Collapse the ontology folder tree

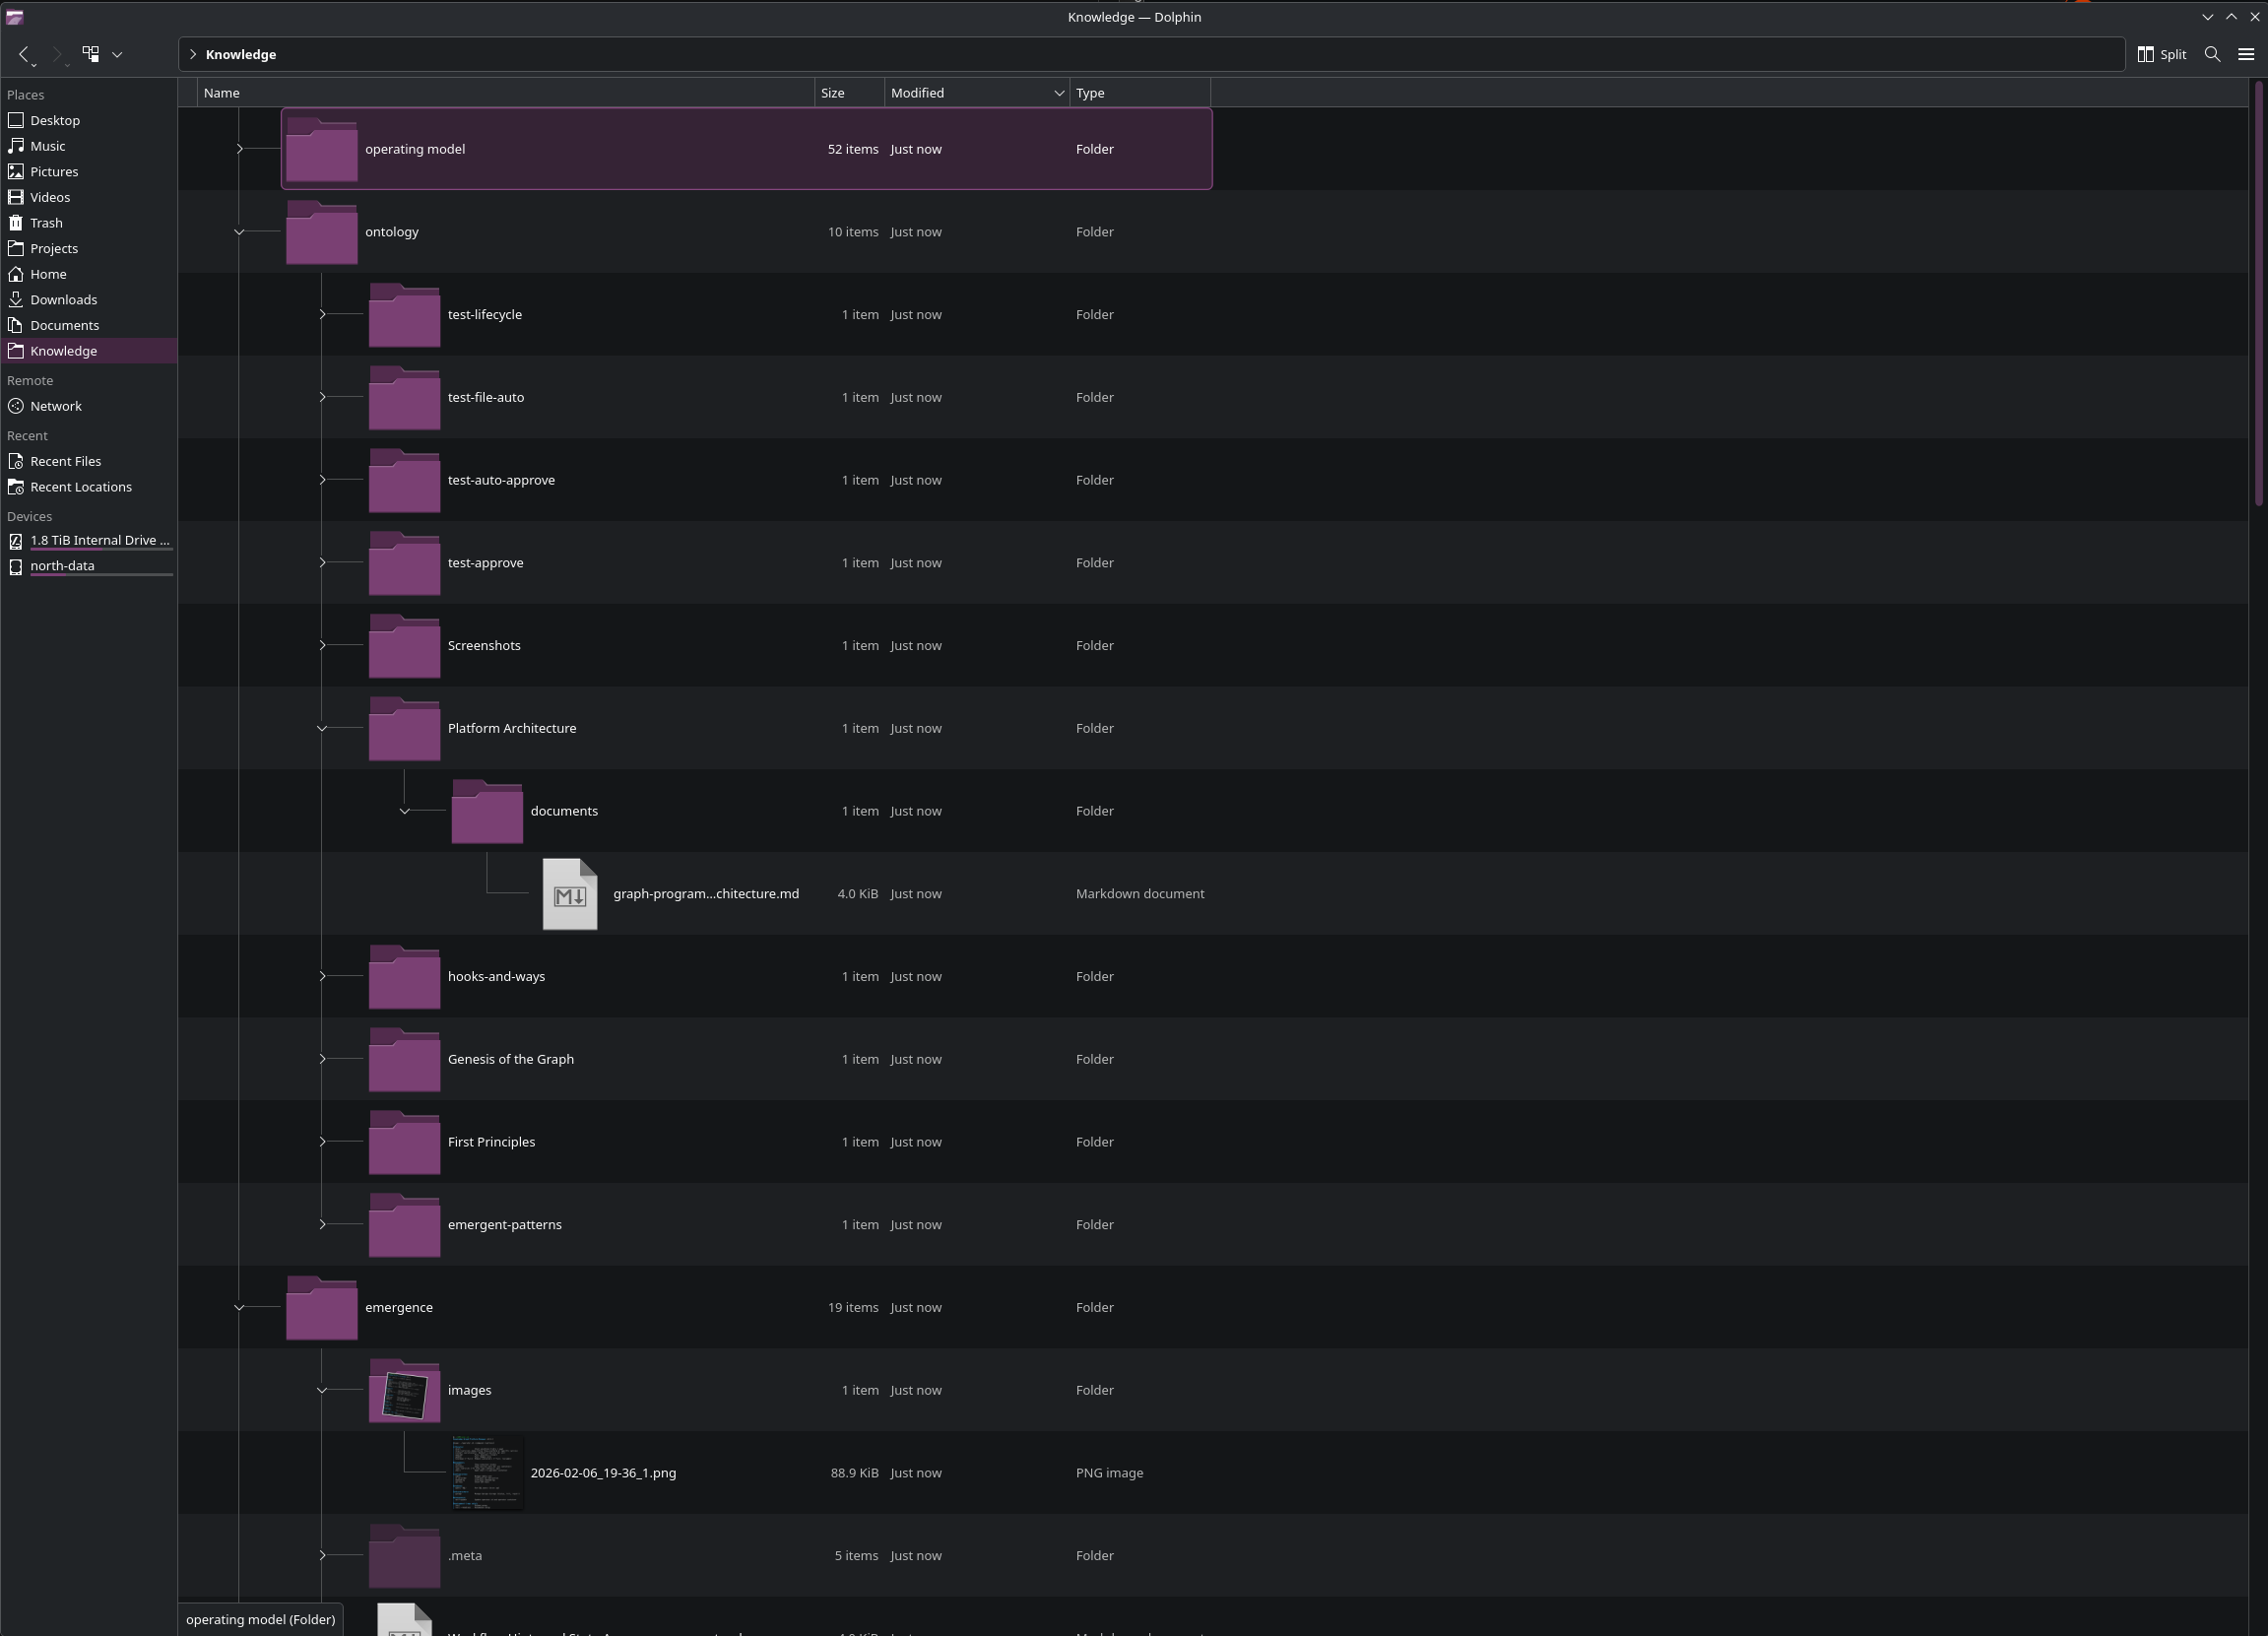tap(239, 231)
